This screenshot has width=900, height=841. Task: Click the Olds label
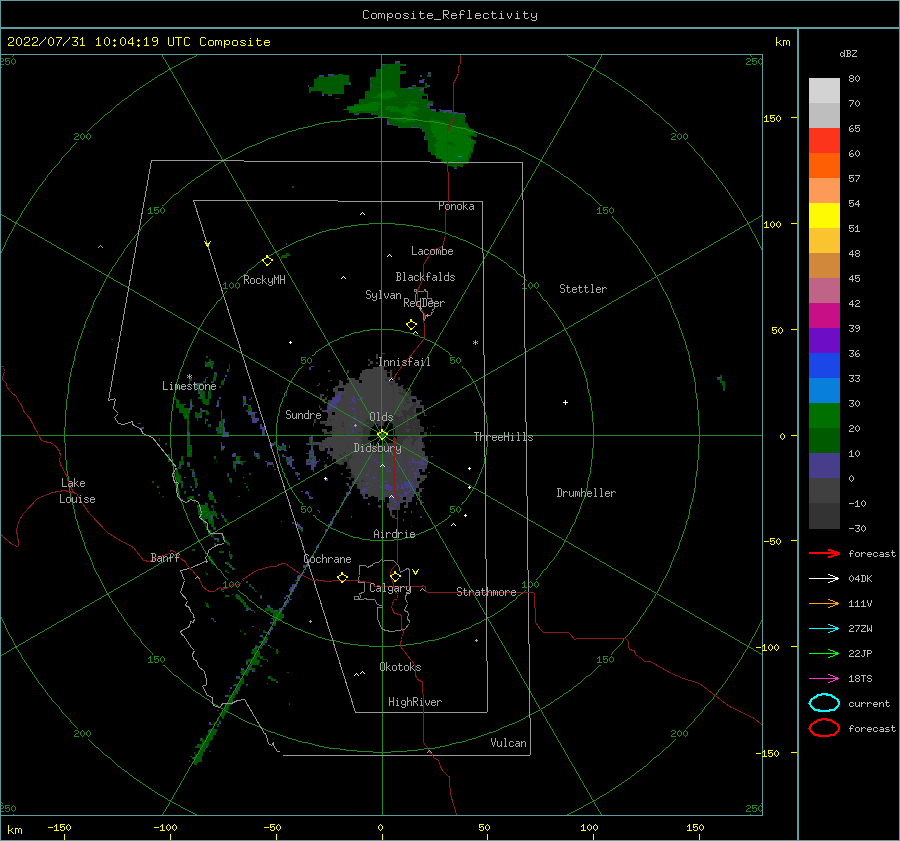(x=381, y=417)
